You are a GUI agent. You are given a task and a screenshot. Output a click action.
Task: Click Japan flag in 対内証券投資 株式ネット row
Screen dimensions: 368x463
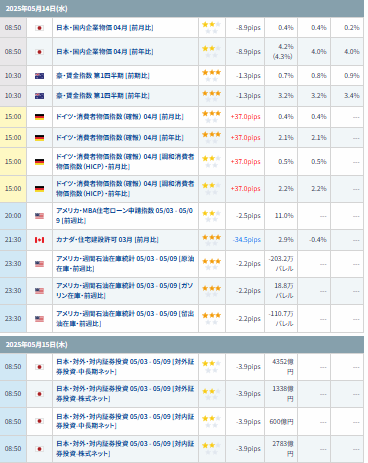39,449
